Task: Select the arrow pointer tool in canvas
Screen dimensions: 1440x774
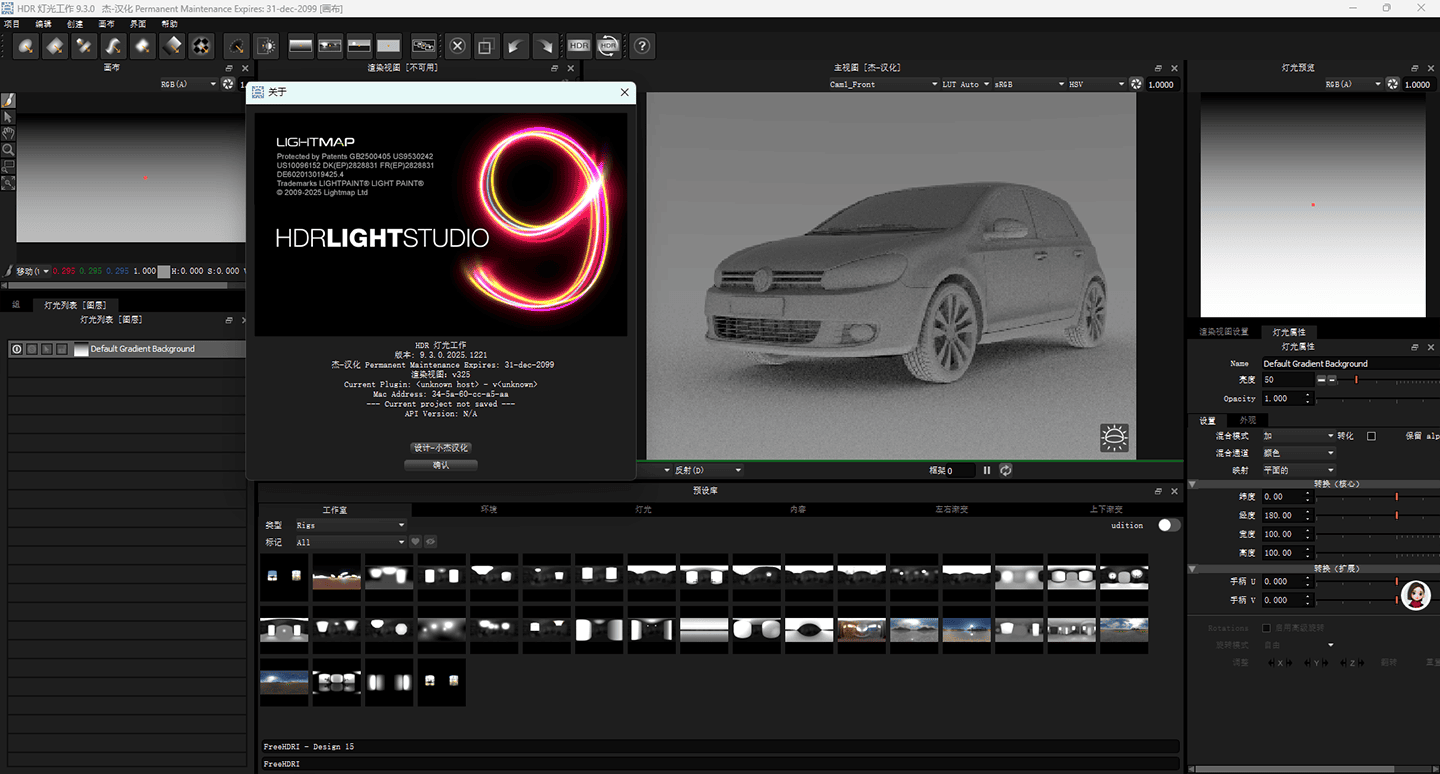Action: pyautogui.click(x=8, y=117)
